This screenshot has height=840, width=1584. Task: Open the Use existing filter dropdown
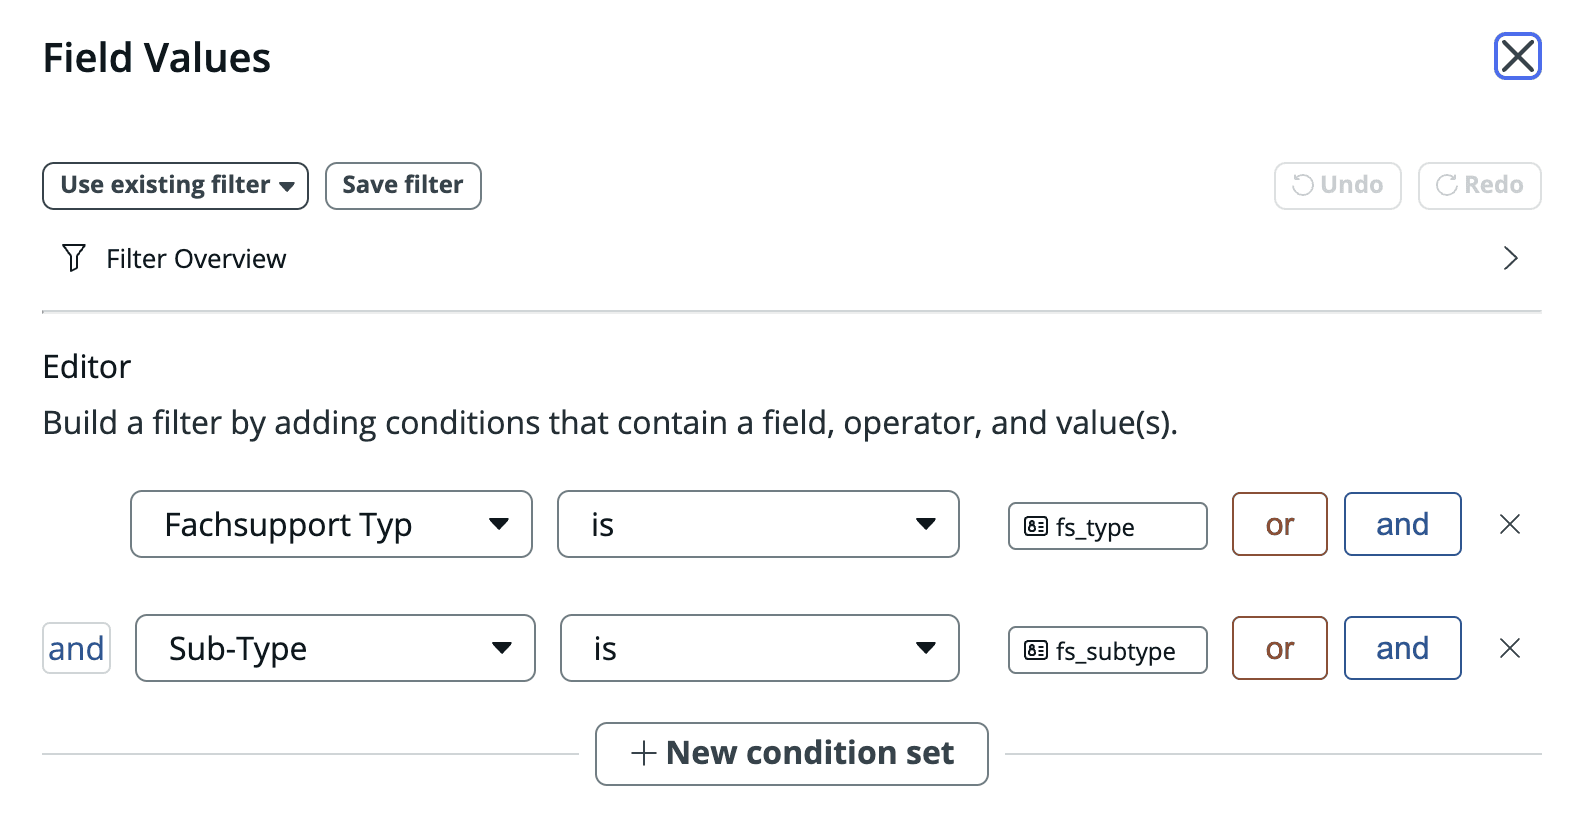(175, 186)
